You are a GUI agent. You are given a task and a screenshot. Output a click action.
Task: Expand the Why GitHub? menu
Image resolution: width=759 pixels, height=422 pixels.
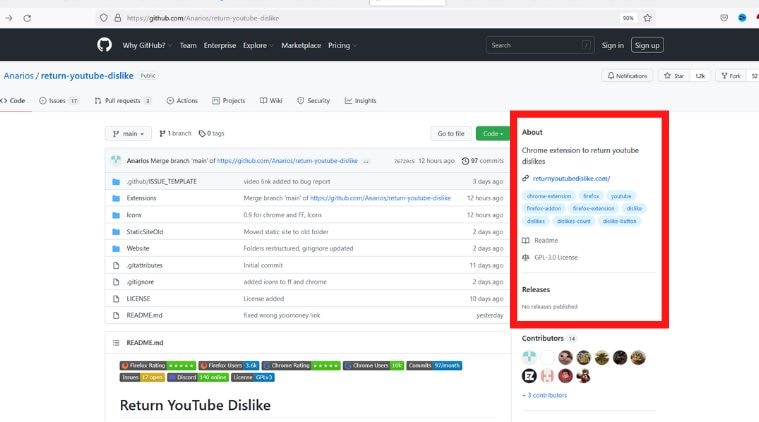tap(147, 45)
